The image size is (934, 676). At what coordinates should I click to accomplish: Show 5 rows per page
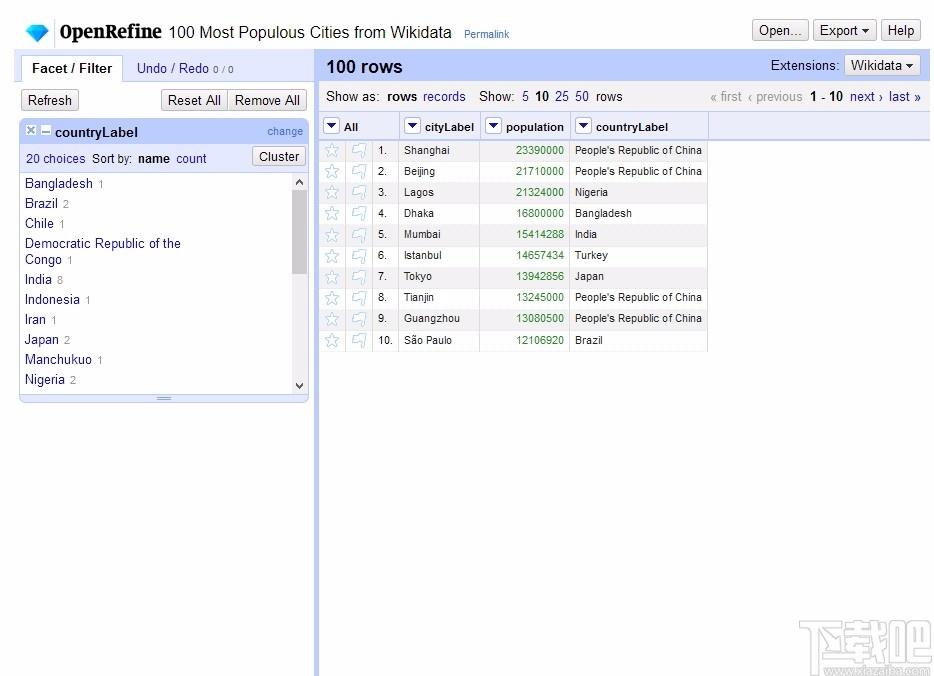pos(525,96)
